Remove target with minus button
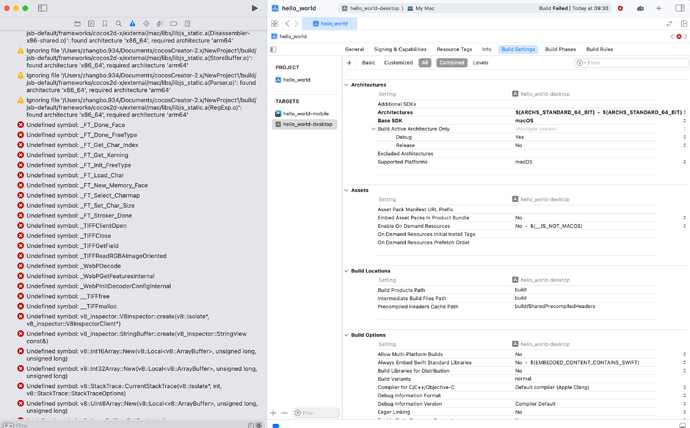 (284, 413)
